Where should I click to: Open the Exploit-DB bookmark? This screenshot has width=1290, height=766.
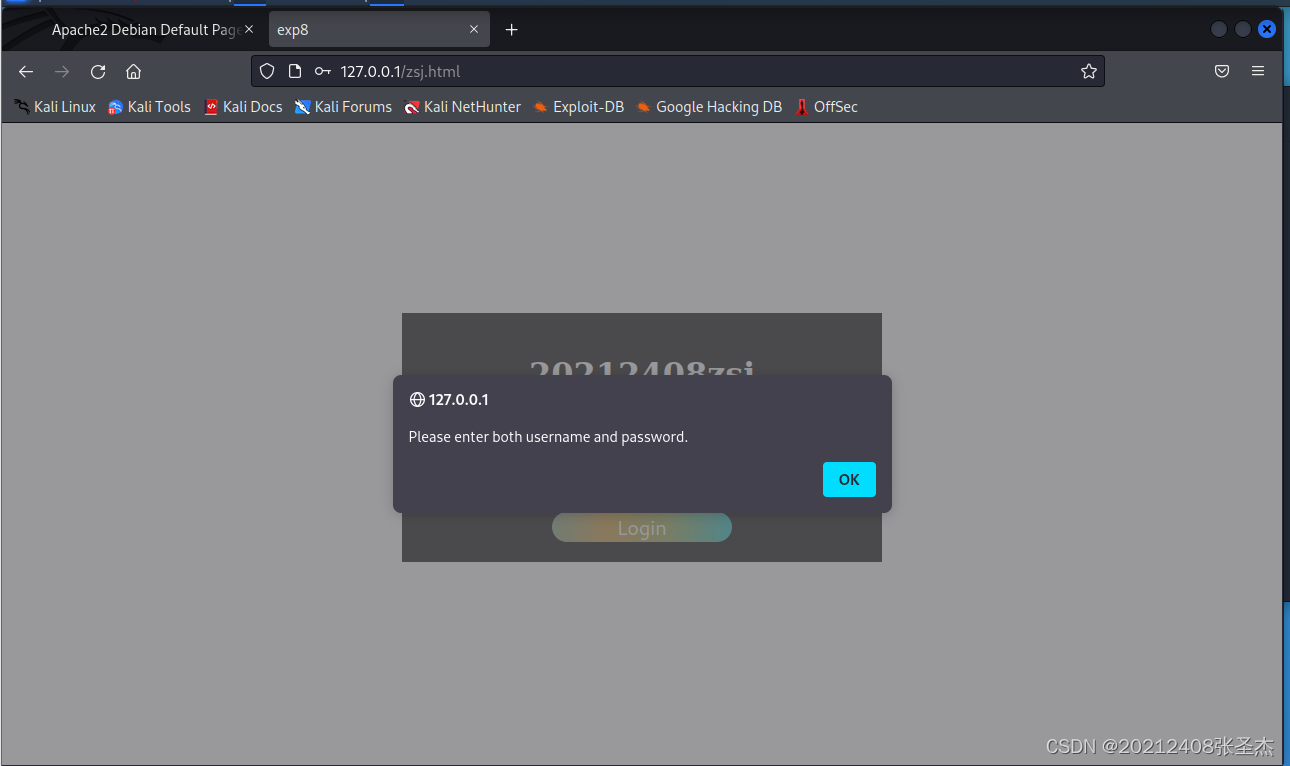pos(578,107)
